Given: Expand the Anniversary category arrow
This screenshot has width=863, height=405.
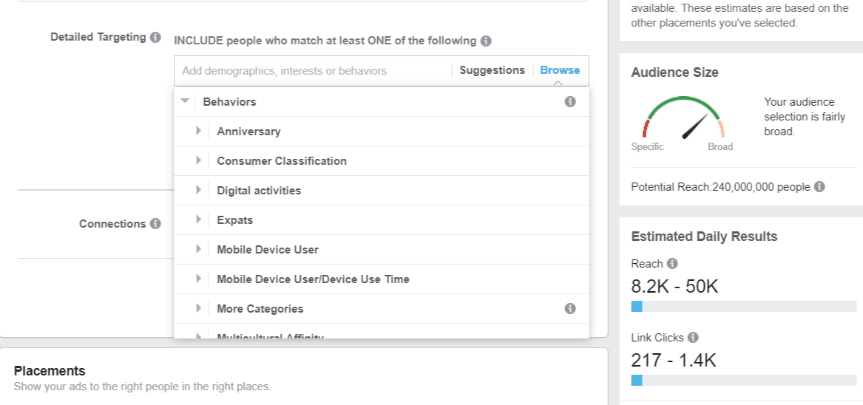Looking at the screenshot, I should [x=199, y=131].
